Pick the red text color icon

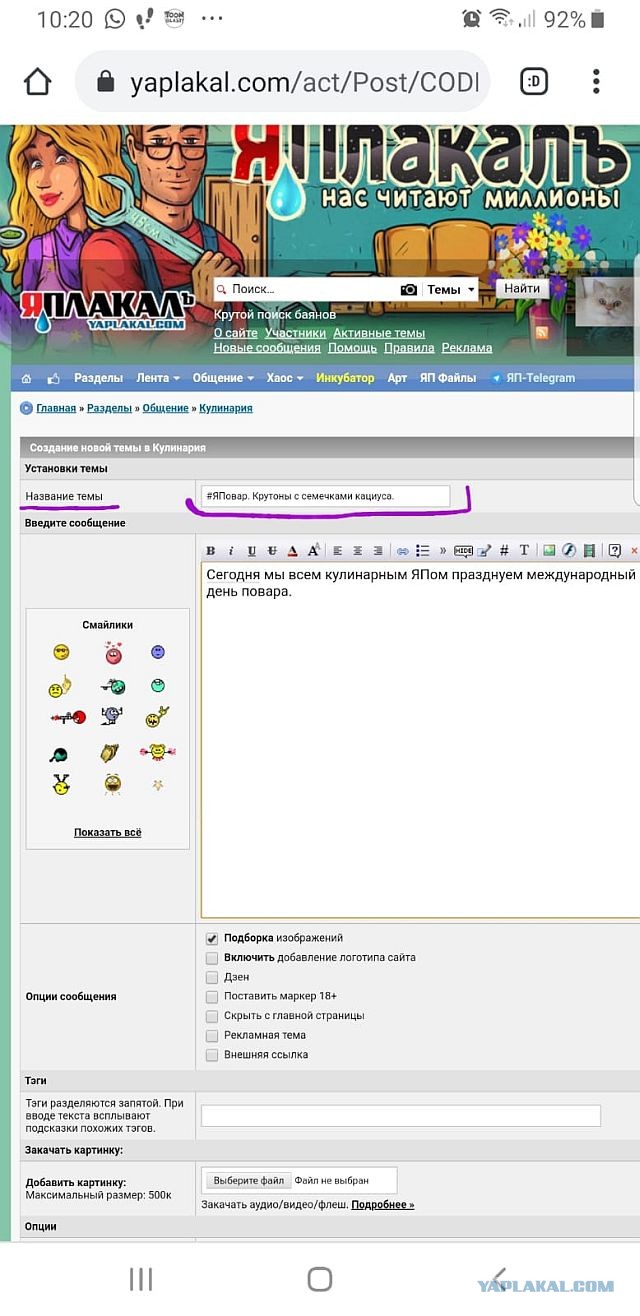(292, 551)
